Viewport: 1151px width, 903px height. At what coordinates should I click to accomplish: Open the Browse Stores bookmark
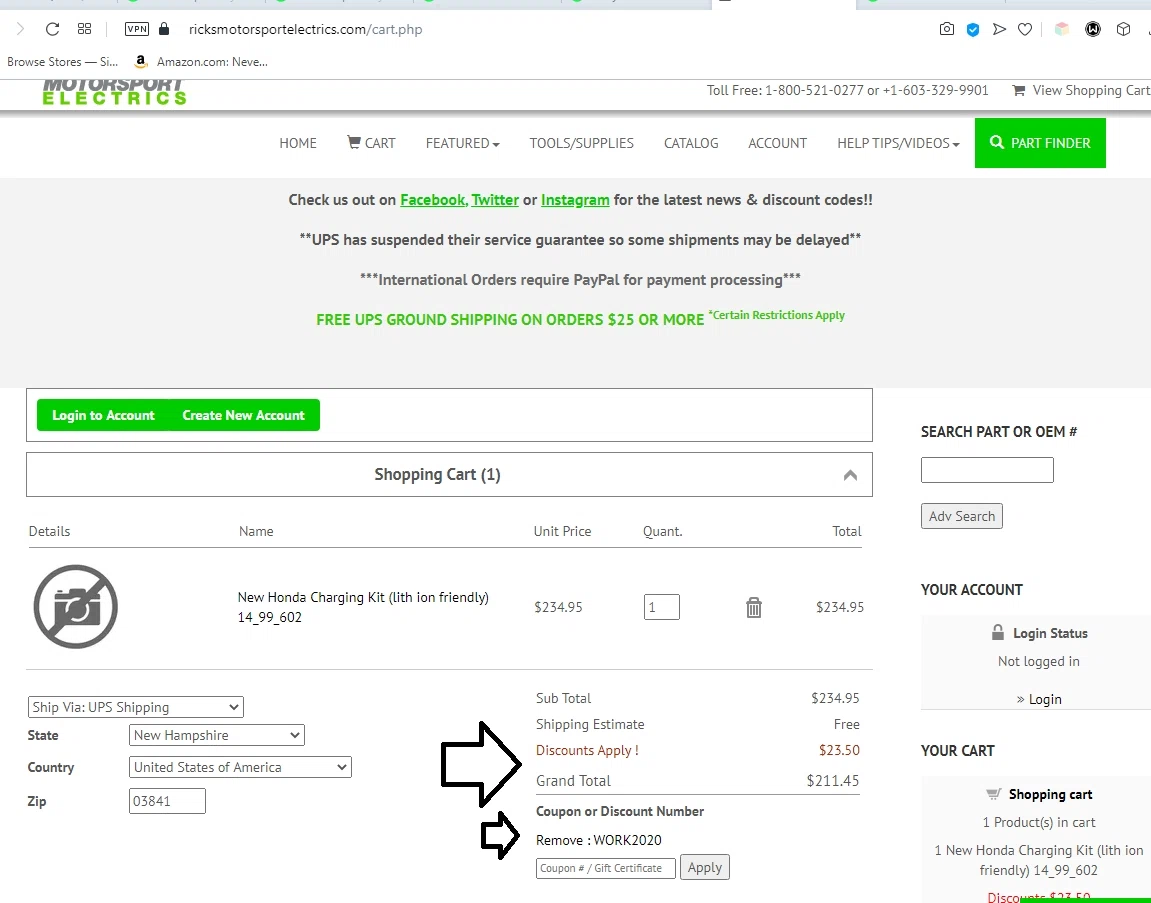pos(62,62)
